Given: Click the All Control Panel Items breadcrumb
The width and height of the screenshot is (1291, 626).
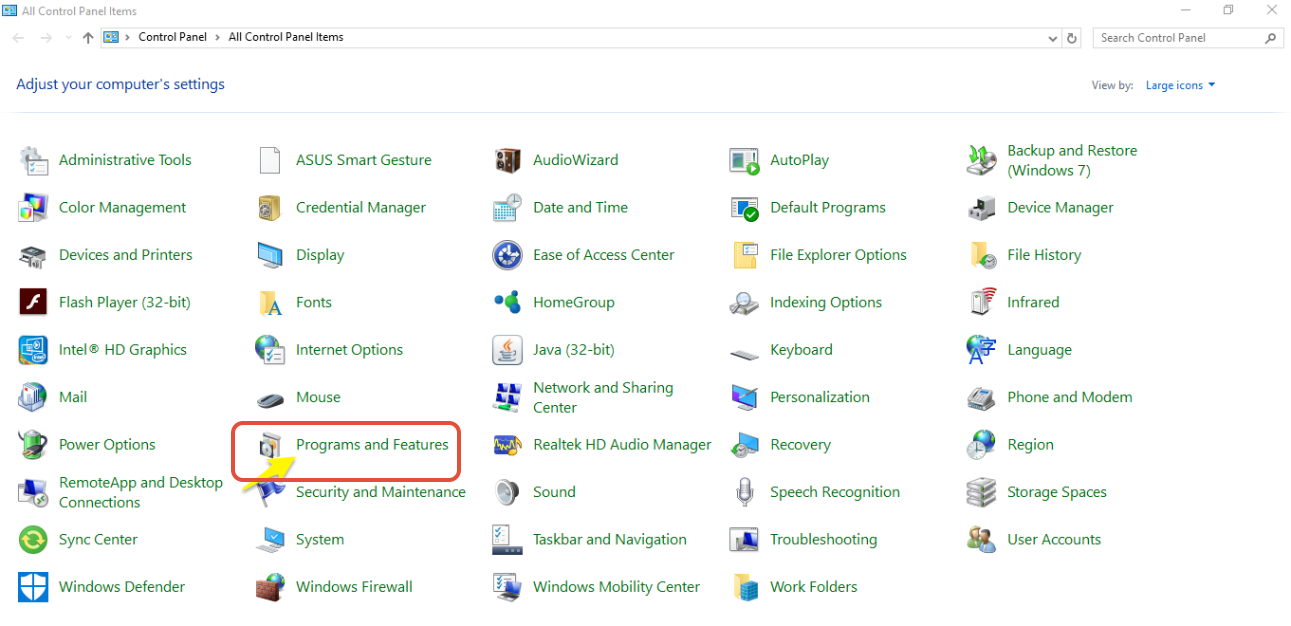Looking at the screenshot, I should [x=286, y=37].
